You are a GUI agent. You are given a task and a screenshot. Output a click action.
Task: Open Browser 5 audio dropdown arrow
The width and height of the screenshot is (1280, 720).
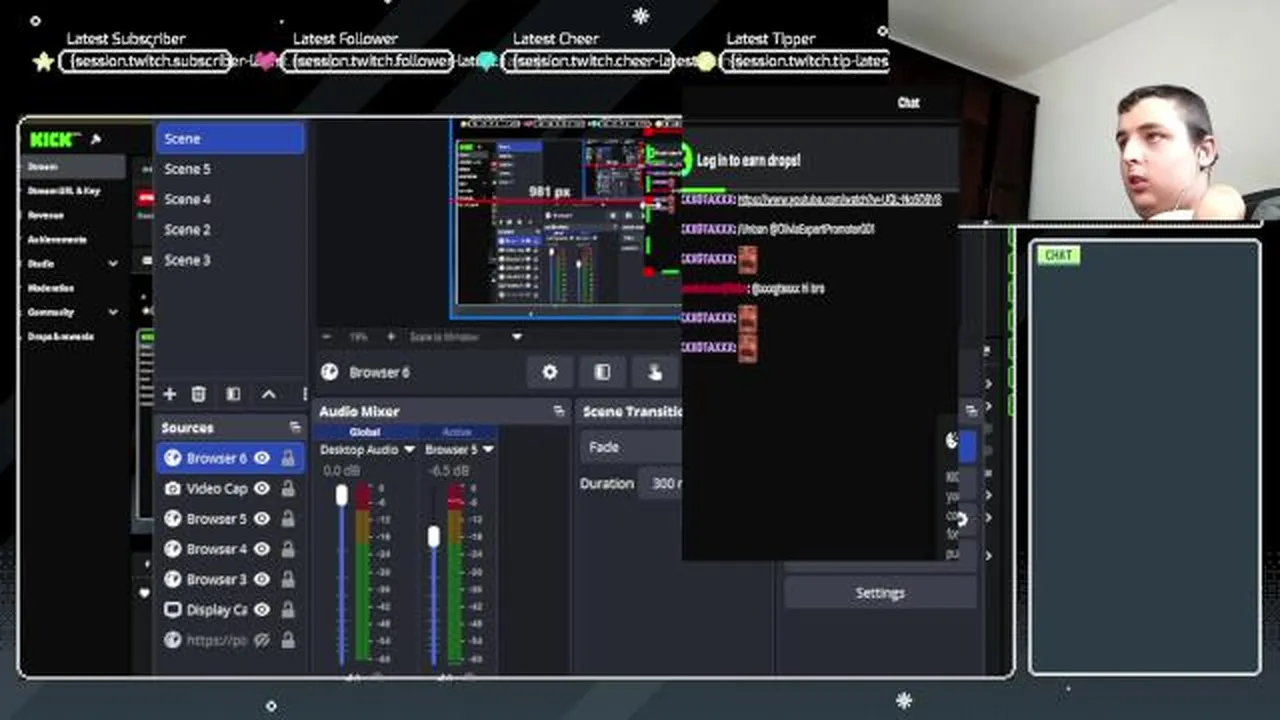click(488, 450)
